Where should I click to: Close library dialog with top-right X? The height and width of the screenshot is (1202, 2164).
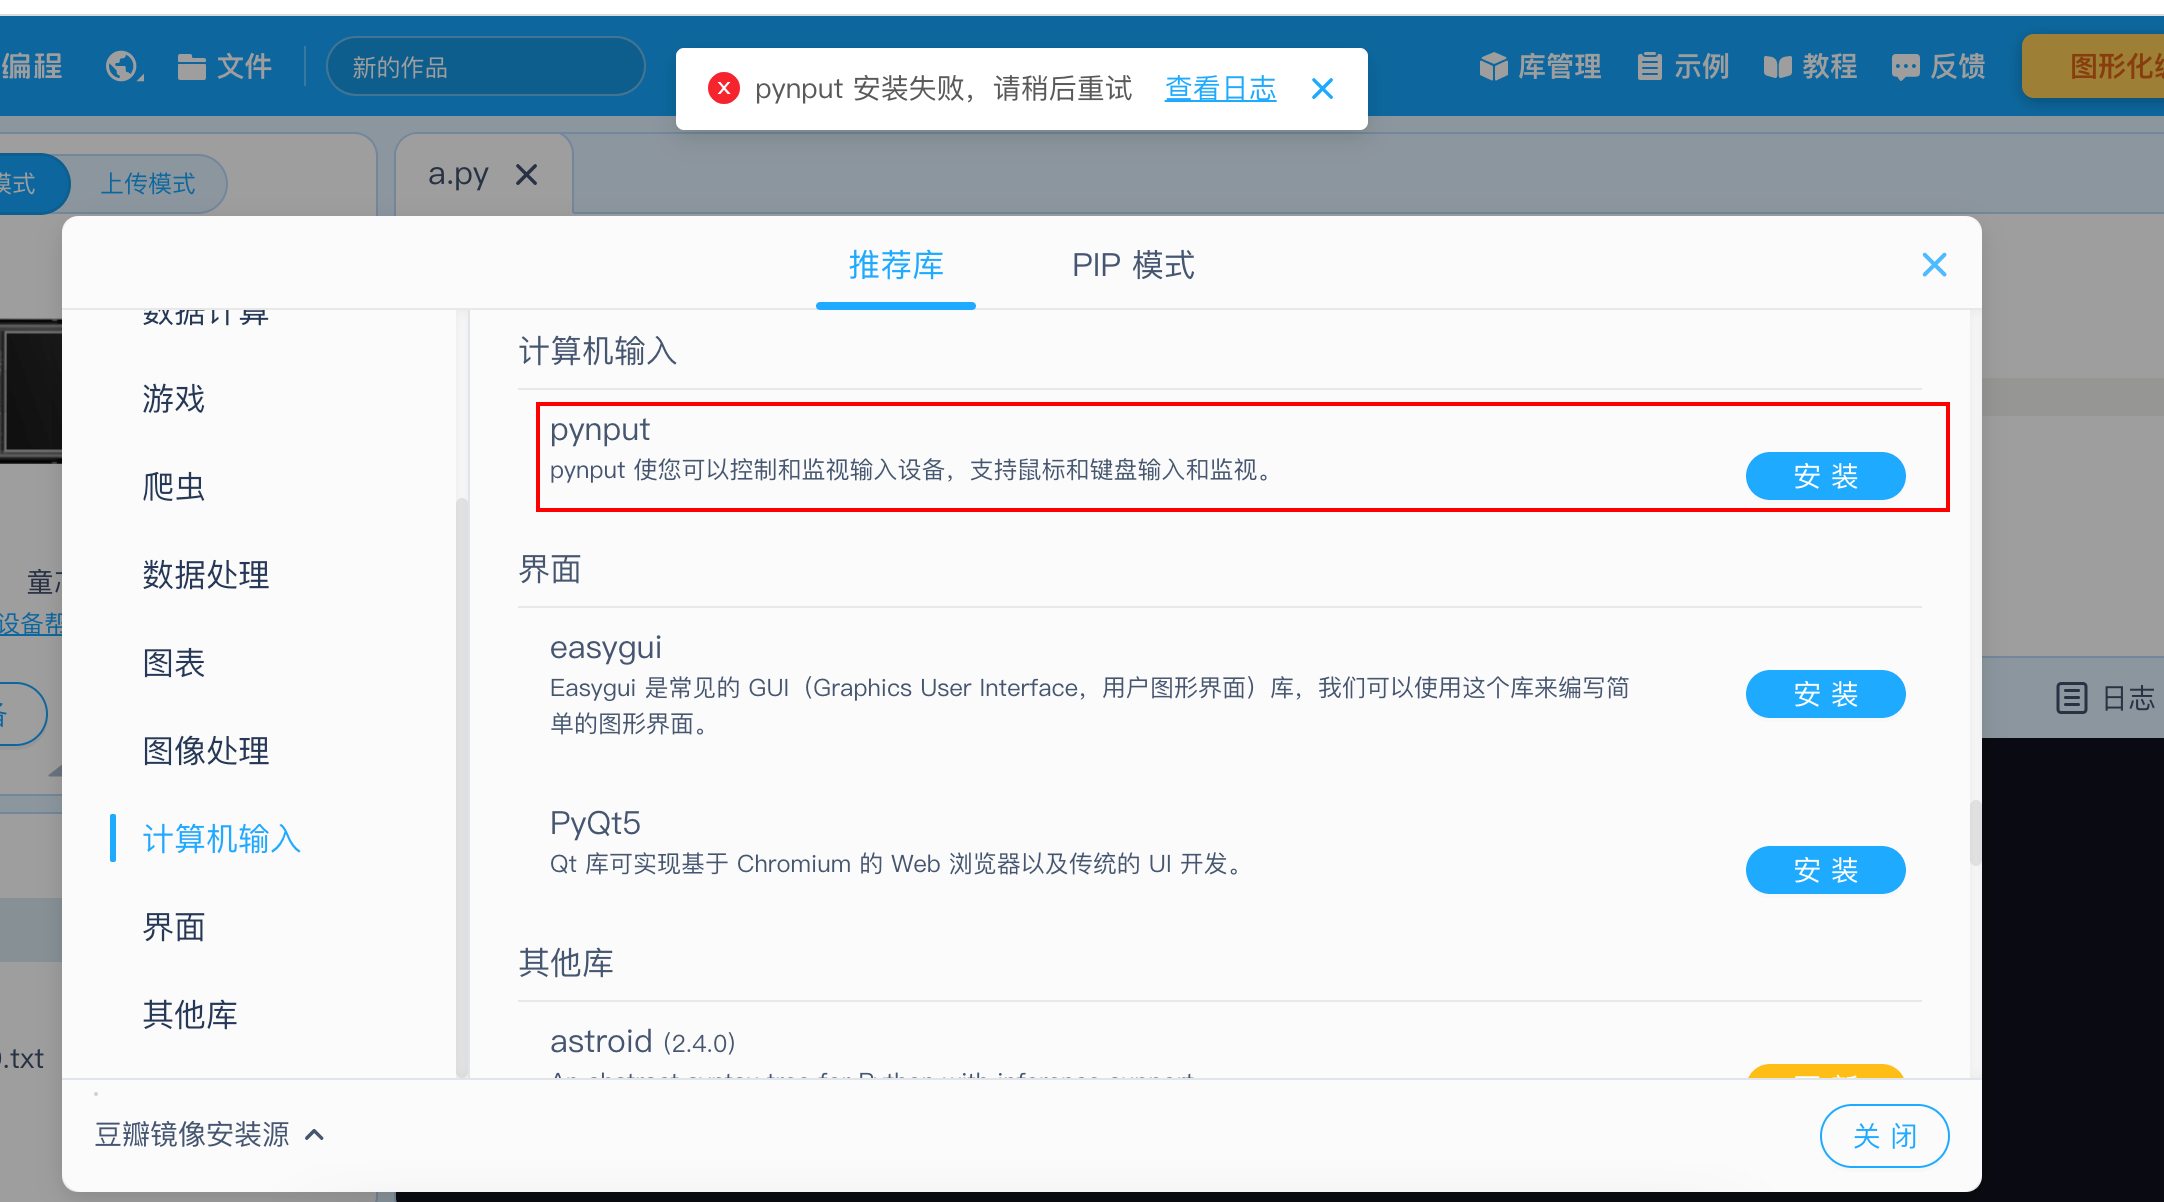click(x=1934, y=265)
